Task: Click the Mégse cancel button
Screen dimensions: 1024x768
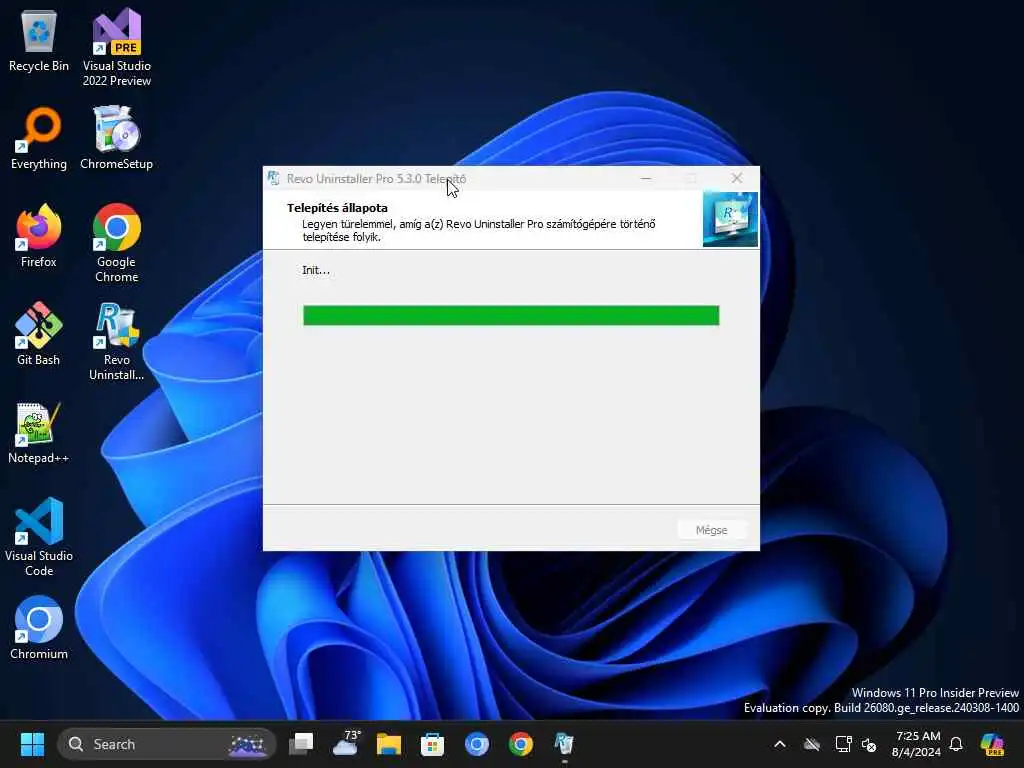Action: coord(711,530)
